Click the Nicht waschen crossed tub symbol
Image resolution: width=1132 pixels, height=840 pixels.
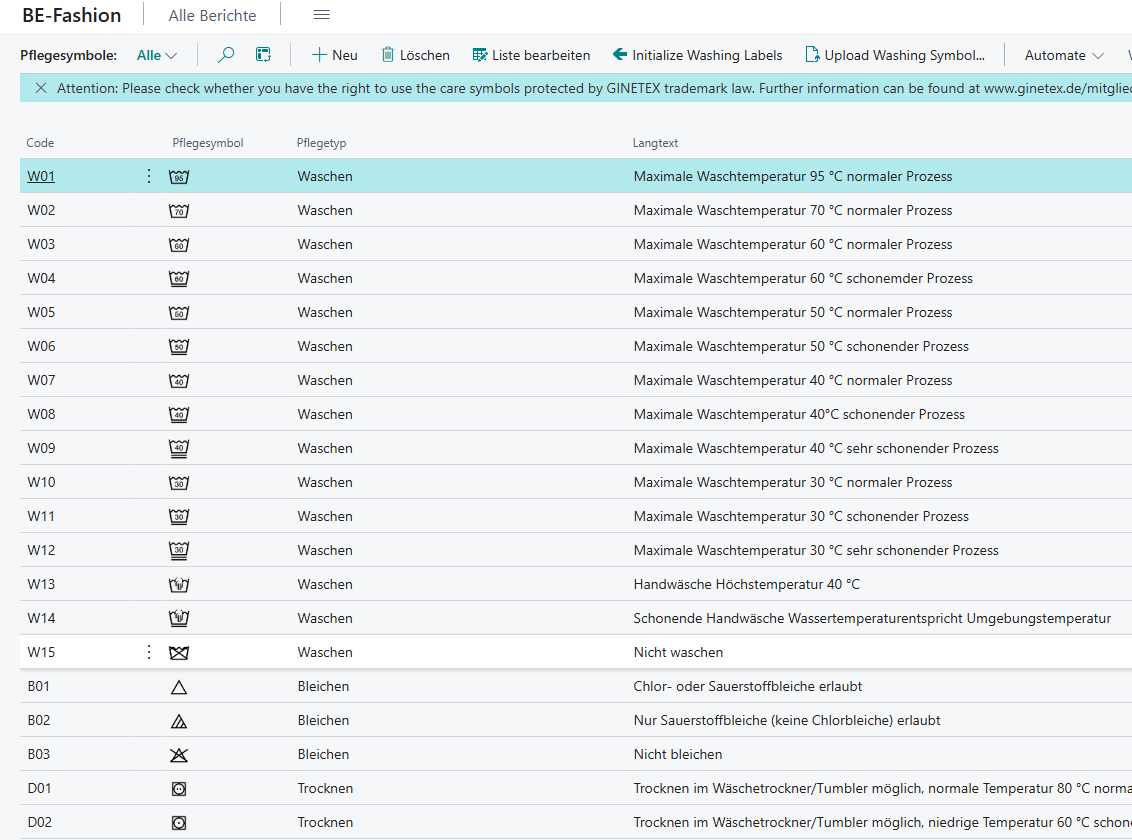pyautogui.click(x=179, y=653)
